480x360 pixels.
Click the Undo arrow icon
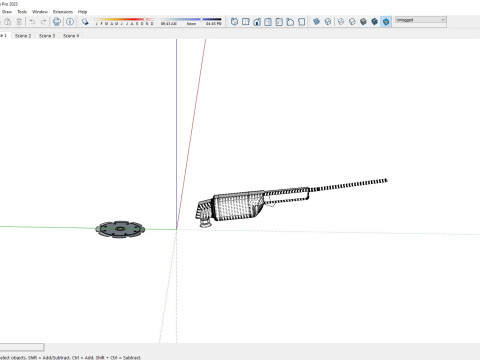(32, 22)
